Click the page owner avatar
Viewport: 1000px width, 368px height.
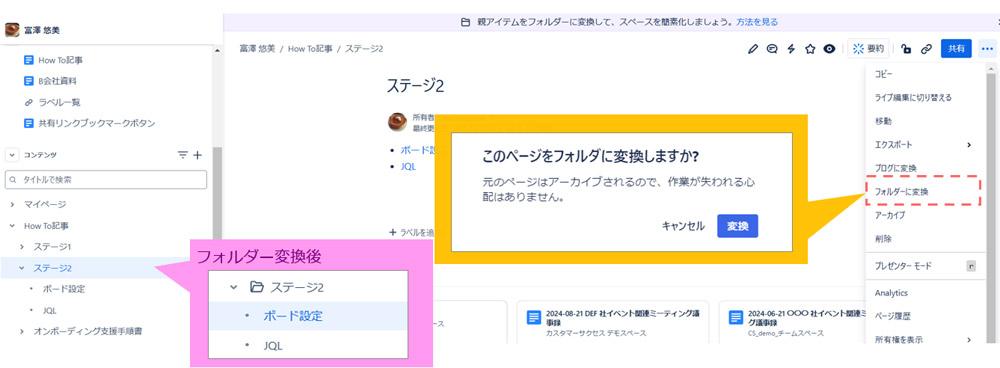coord(397,121)
